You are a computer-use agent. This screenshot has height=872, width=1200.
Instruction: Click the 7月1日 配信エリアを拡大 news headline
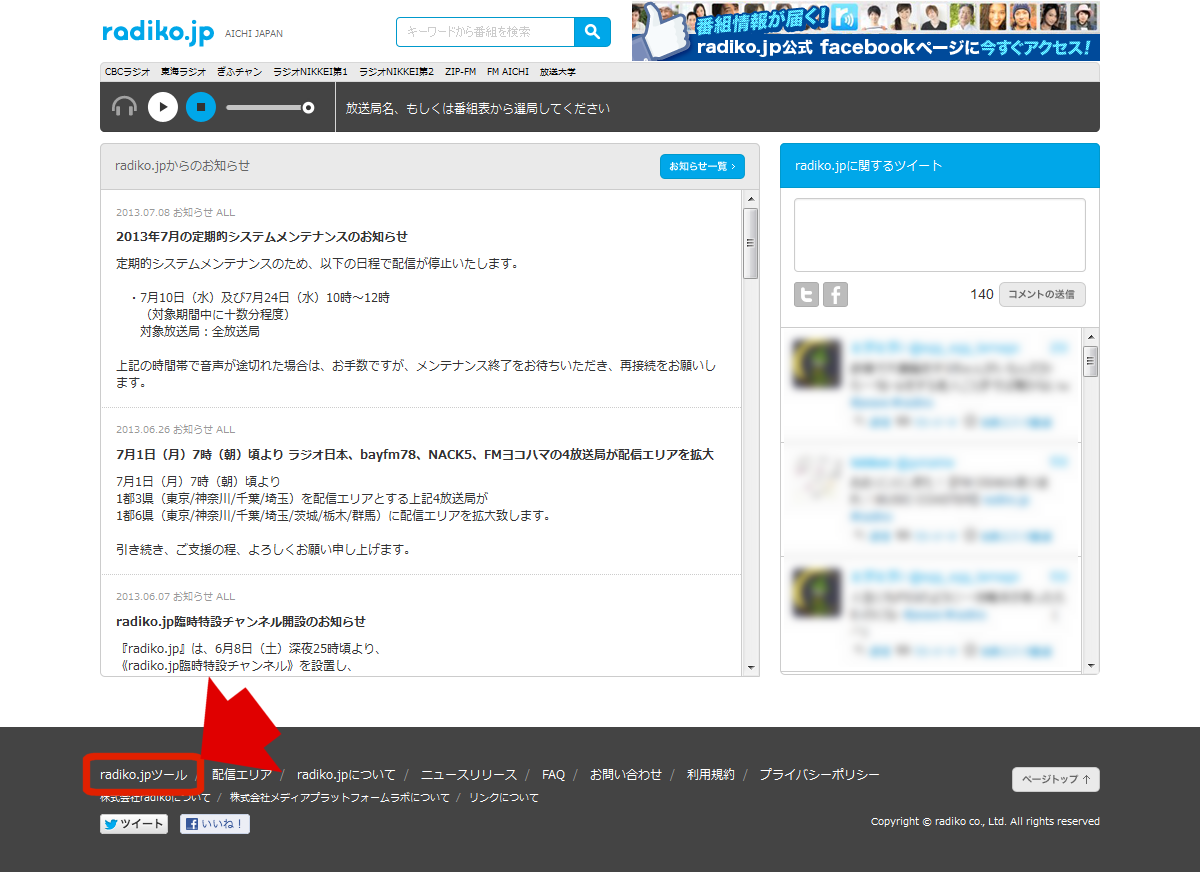click(415, 454)
